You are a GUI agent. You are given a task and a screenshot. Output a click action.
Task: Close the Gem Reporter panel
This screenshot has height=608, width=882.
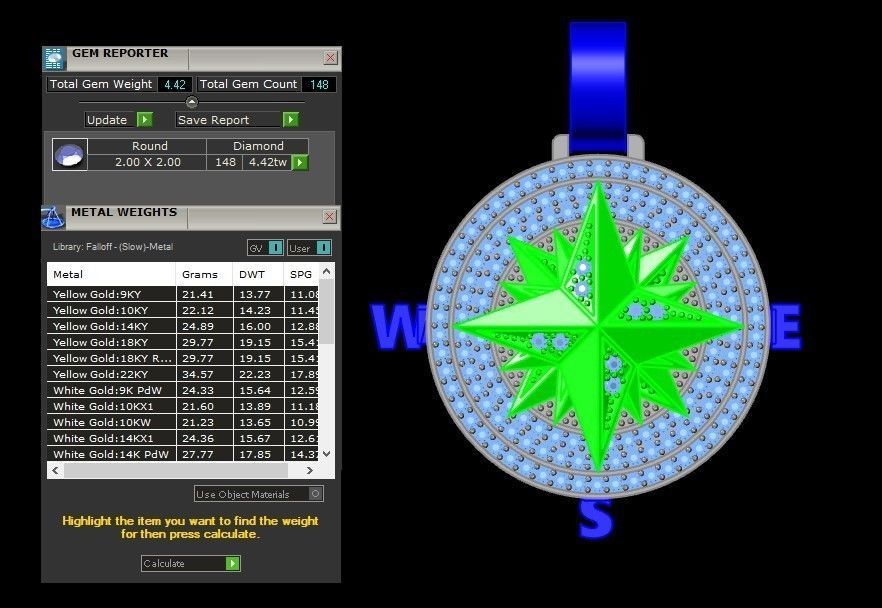[331, 57]
